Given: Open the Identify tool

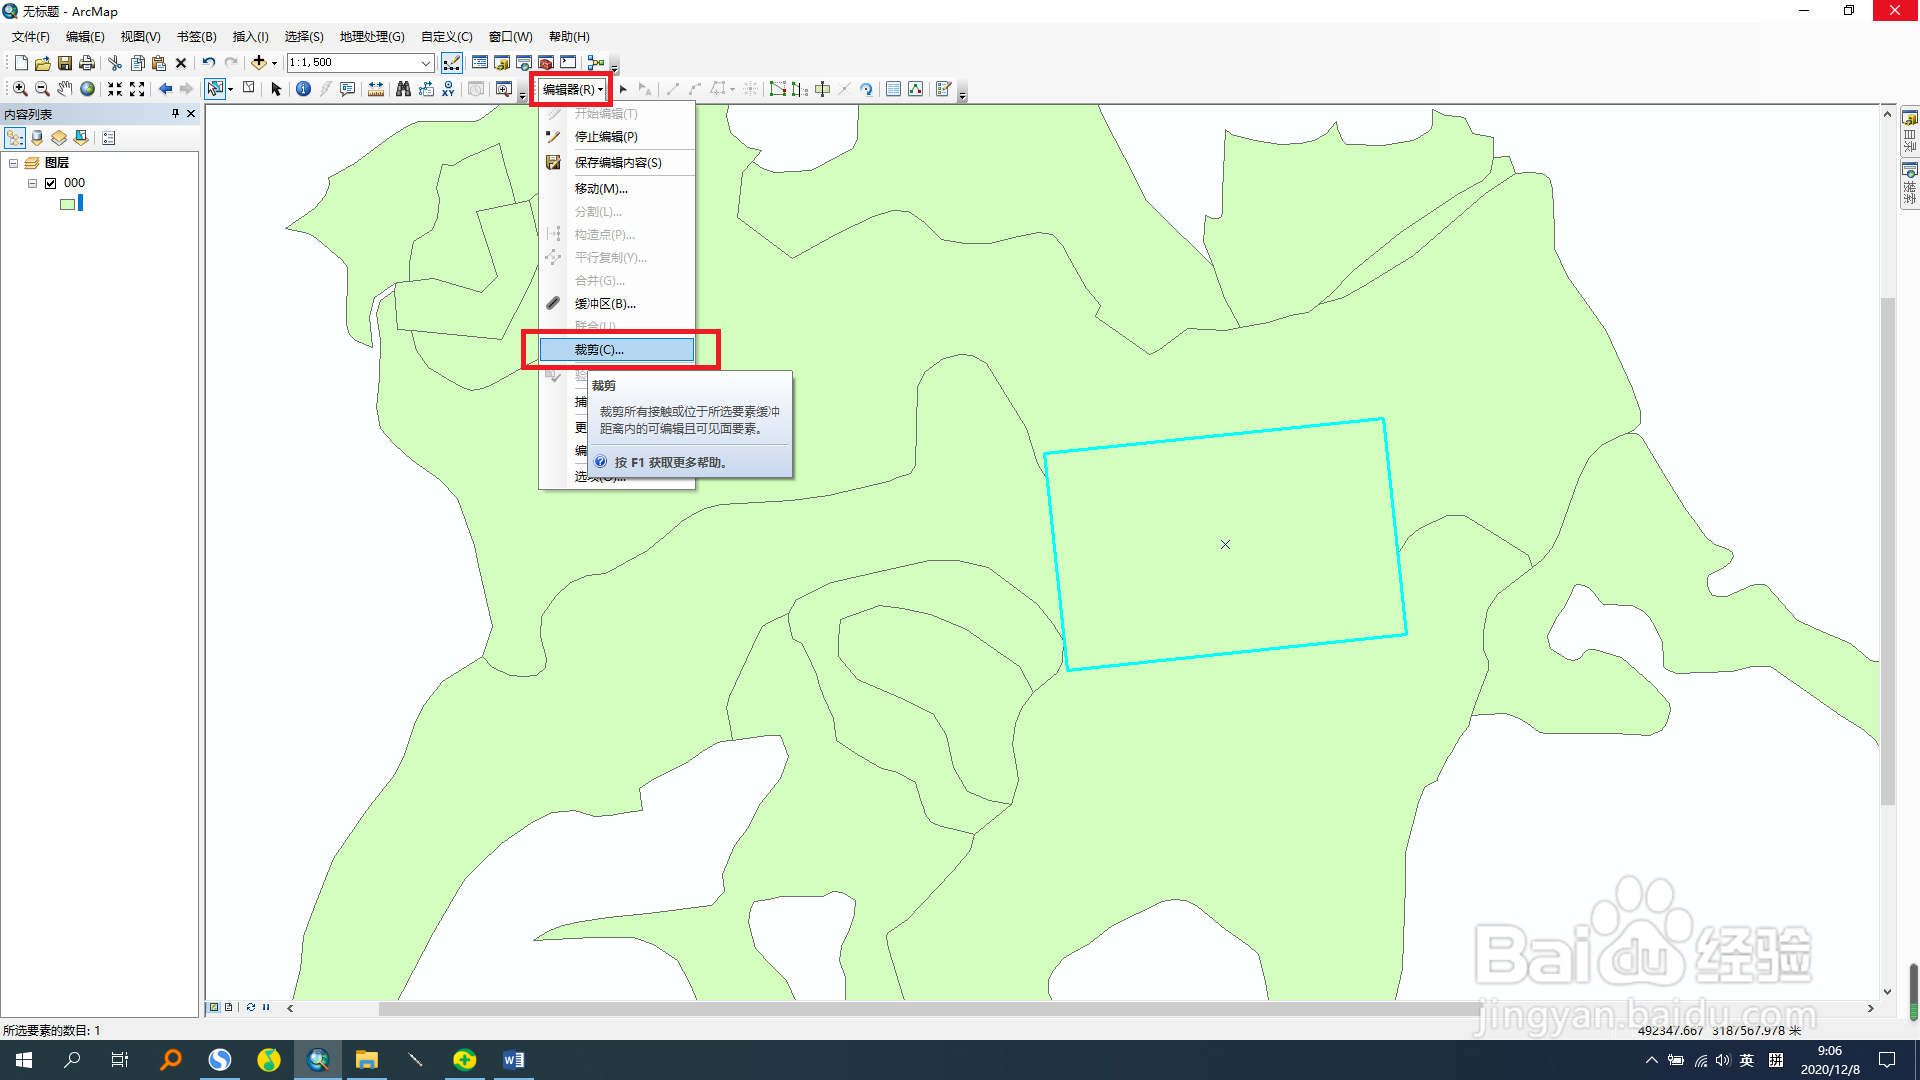Looking at the screenshot, I should click(x=303, y=89).
